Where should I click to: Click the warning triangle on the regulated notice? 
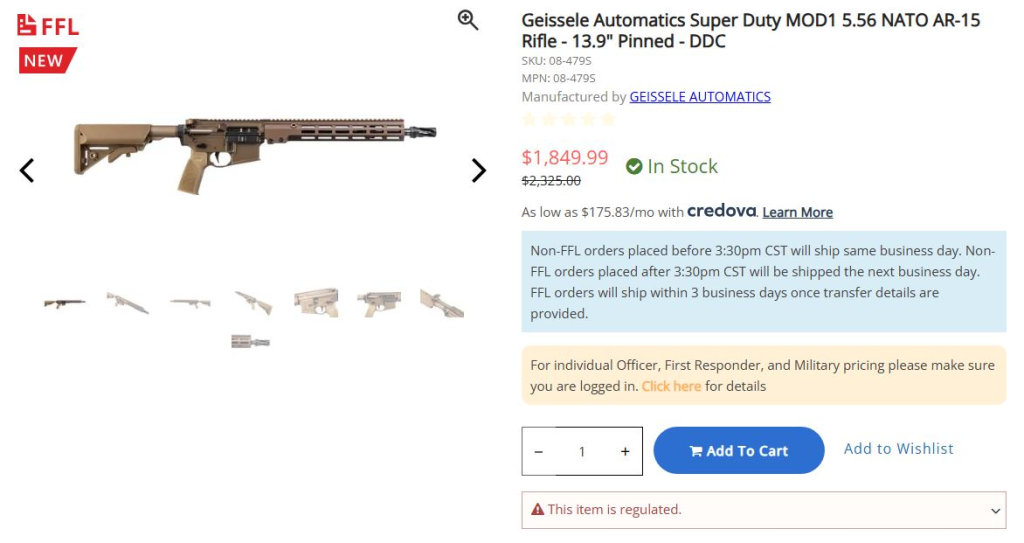(x=537, y=510)
